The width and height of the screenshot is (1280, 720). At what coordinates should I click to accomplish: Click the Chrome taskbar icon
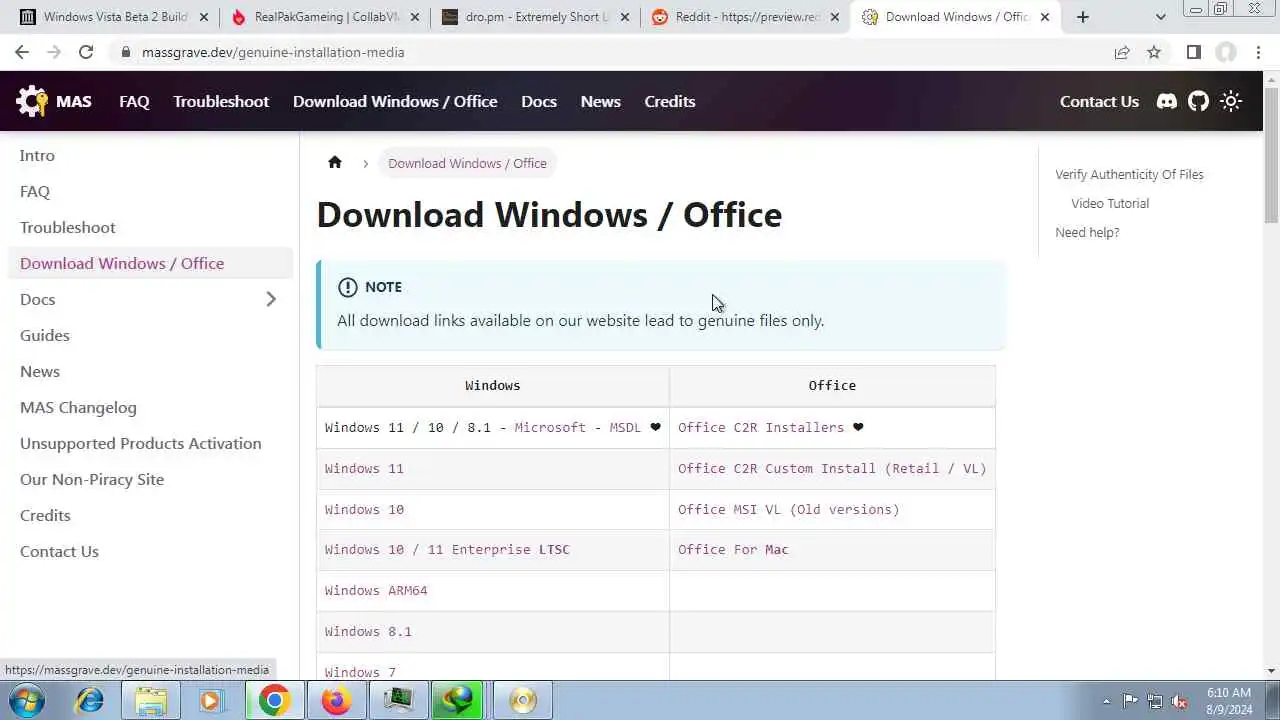click(x=274, y=700)
